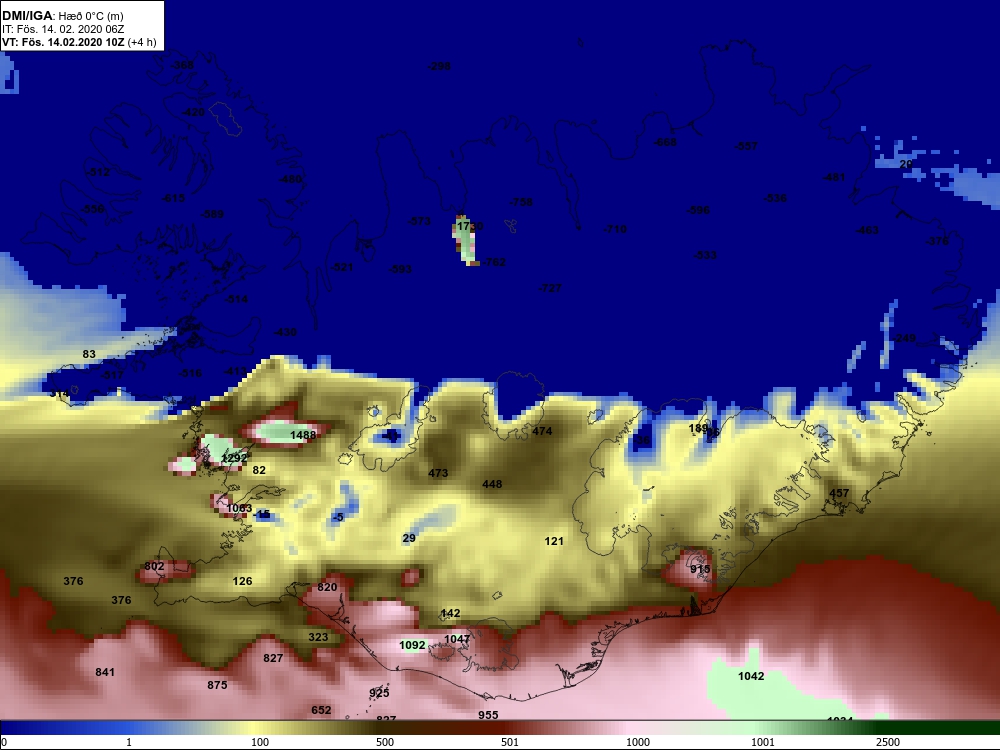Click the map value 1292
Screen dimensions: 1000x750
tap(234, 458)
